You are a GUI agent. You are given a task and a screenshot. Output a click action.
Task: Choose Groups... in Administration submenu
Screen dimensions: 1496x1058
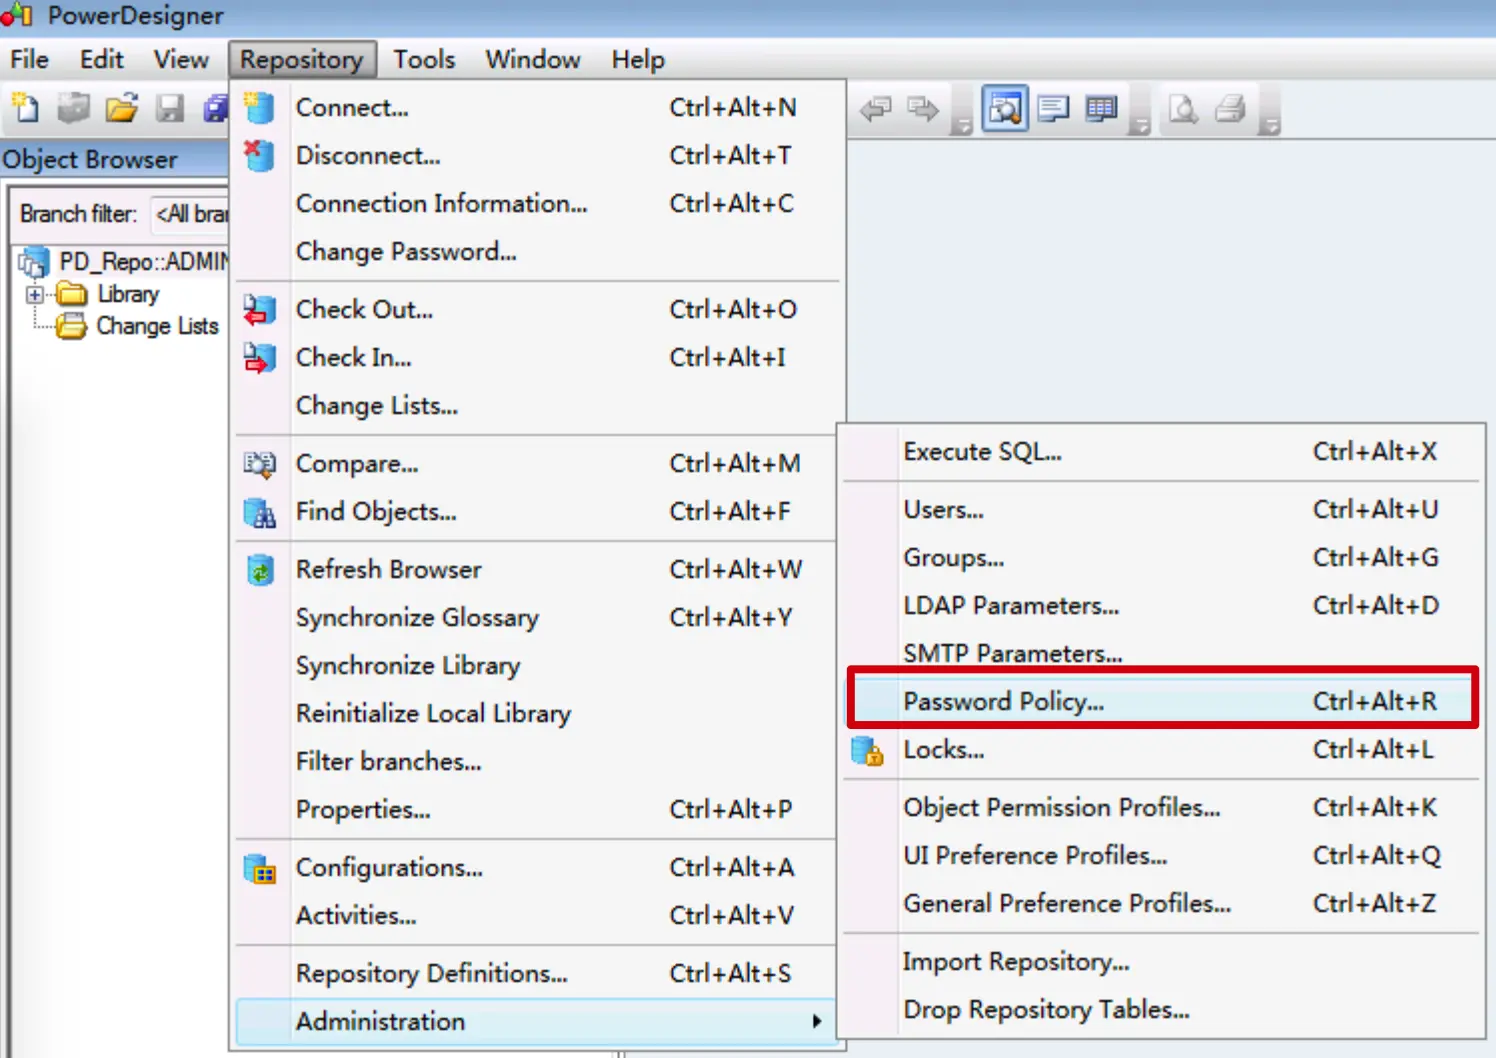coord(1162,558)
